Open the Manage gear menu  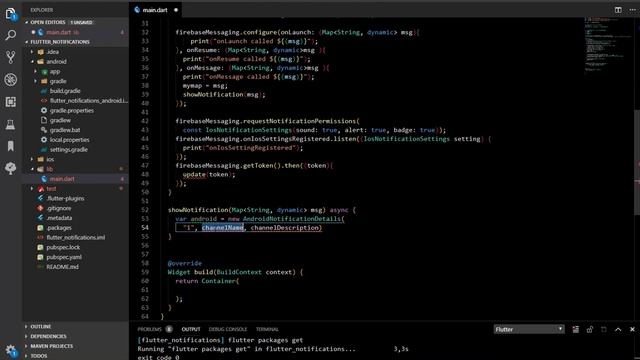coord(11,351)
